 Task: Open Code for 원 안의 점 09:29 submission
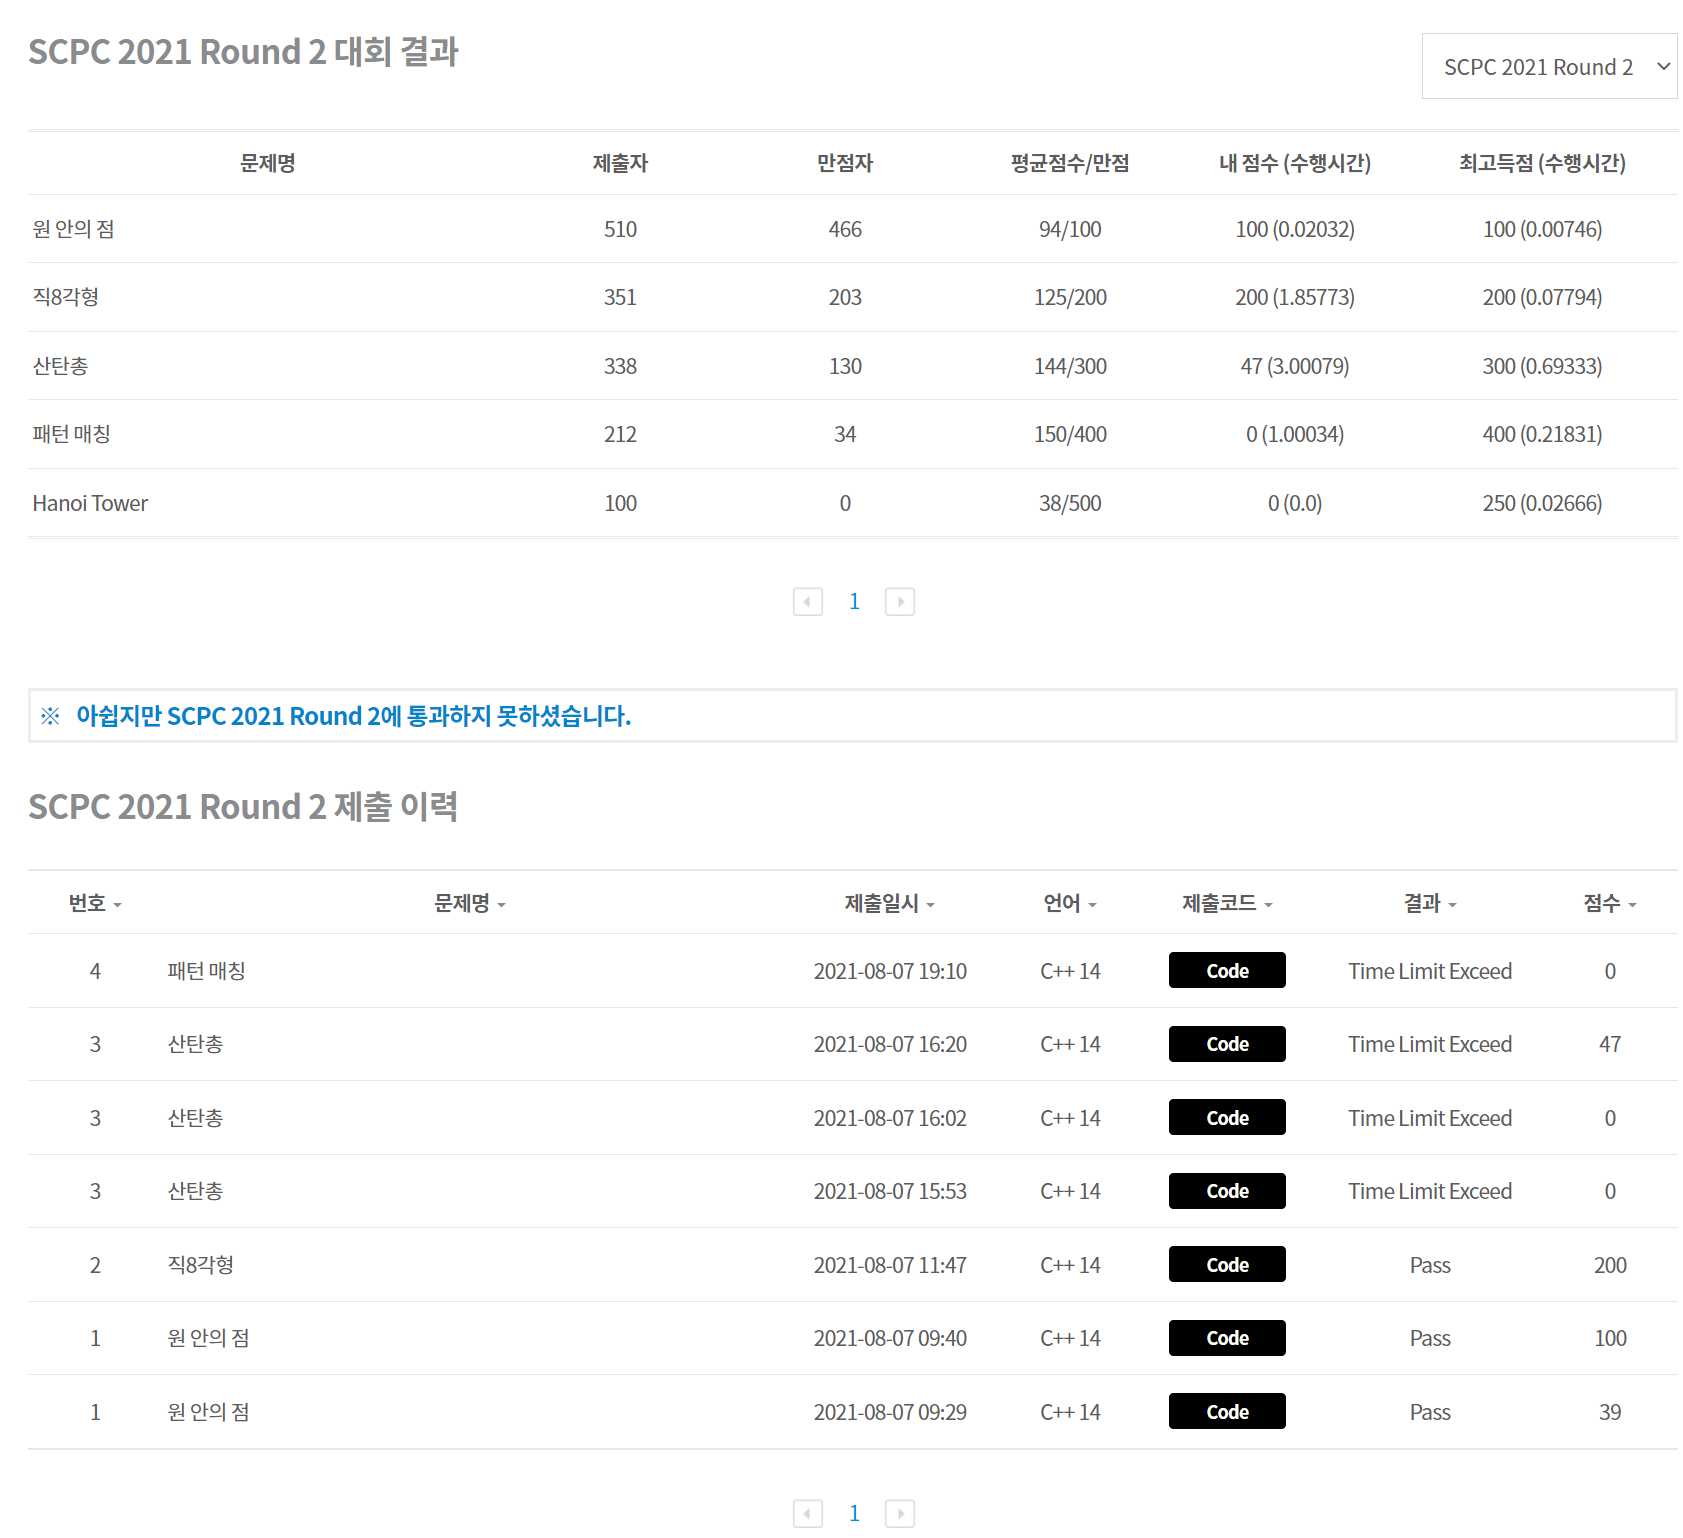click(1227, 1411)
